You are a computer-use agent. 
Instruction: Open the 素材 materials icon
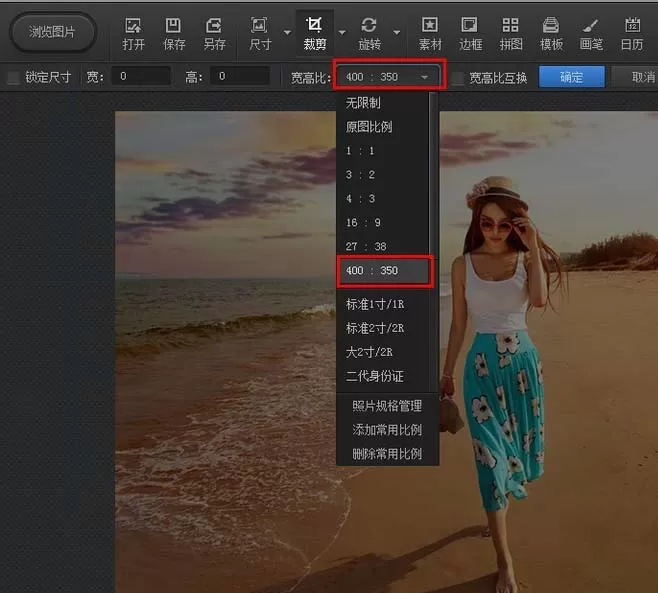(430, 34)
